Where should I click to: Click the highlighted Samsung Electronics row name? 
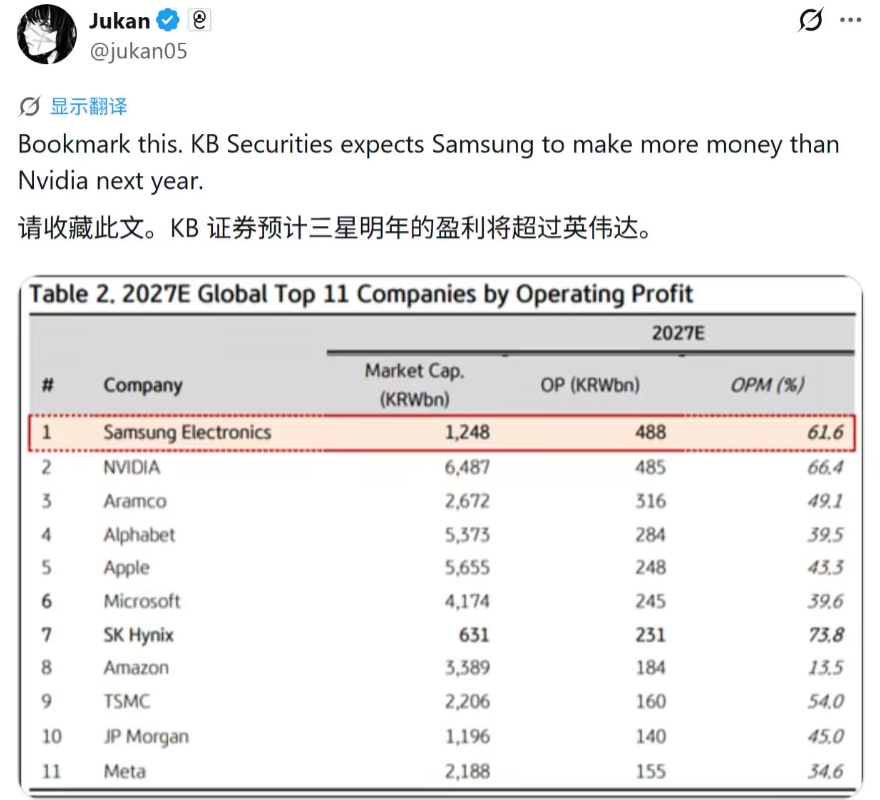(187, 433)
